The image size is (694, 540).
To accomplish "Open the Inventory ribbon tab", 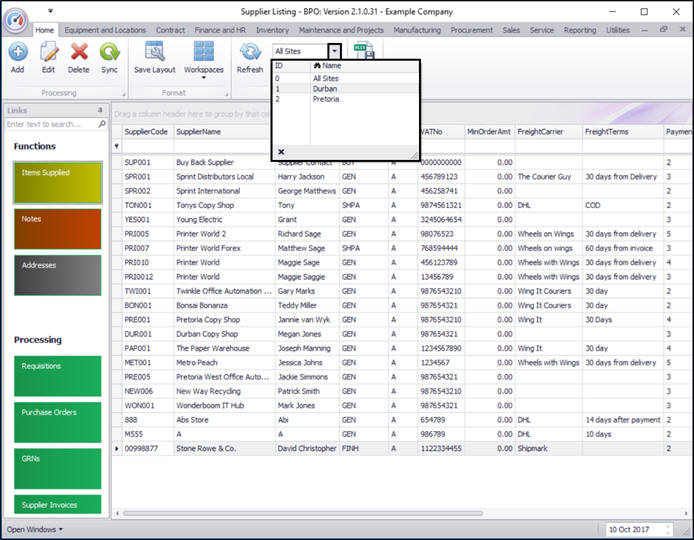I will [272, 30].
